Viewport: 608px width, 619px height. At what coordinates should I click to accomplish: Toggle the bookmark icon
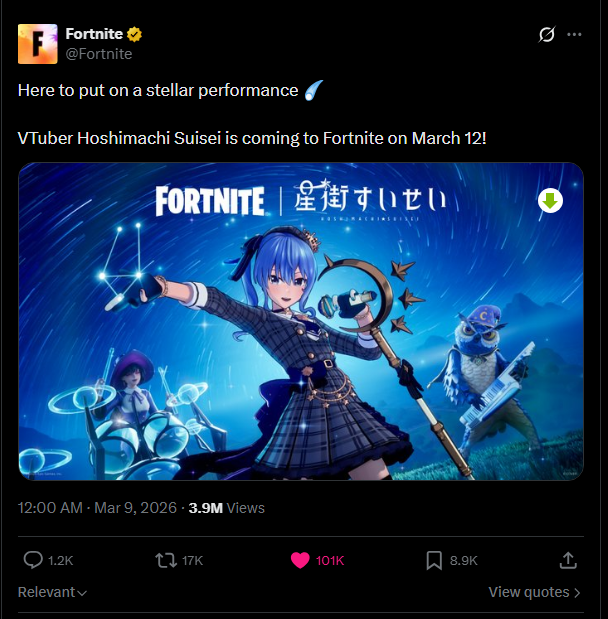[x=434, y=560]
